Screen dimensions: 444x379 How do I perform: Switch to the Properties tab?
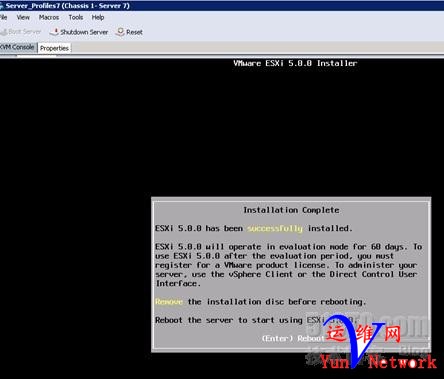point(54,48)
